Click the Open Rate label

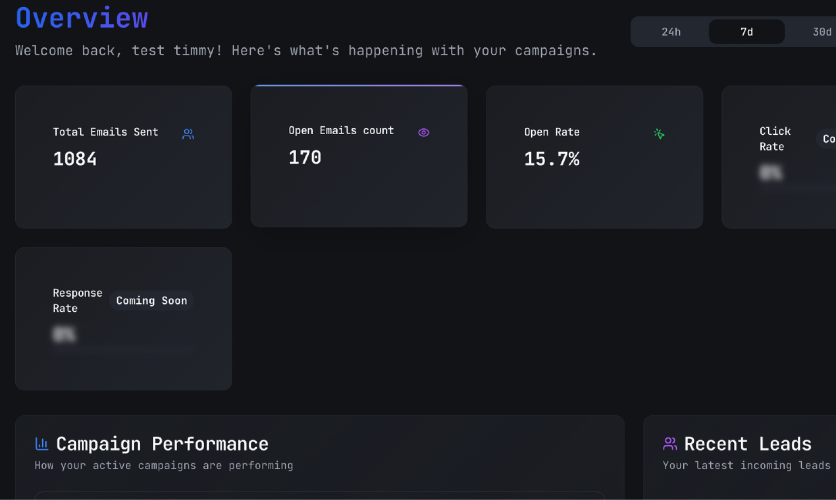(551, 132)
